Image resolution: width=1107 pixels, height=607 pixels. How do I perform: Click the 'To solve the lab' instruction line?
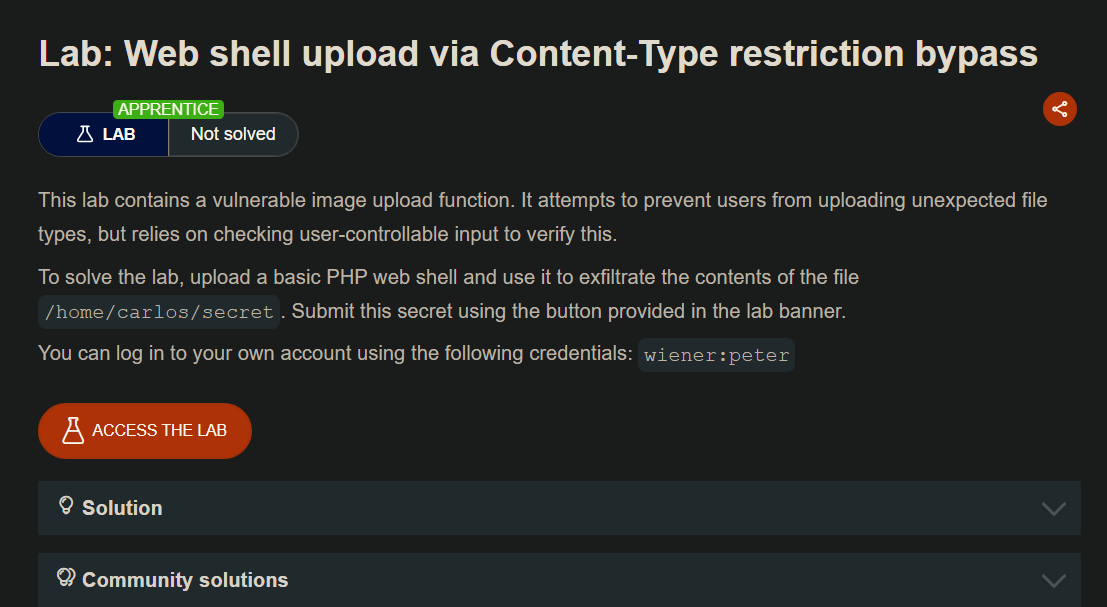tap(448, 277)
